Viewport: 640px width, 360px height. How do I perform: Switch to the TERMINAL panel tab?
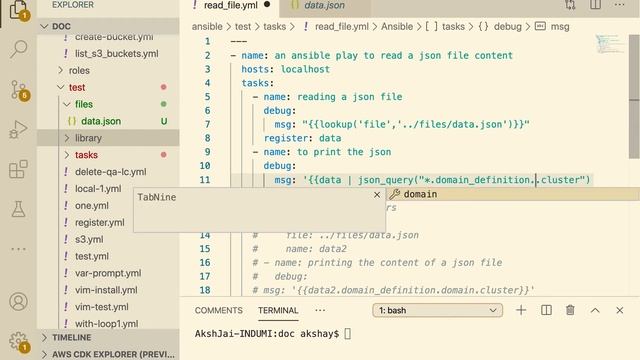(x=278, y=310)
